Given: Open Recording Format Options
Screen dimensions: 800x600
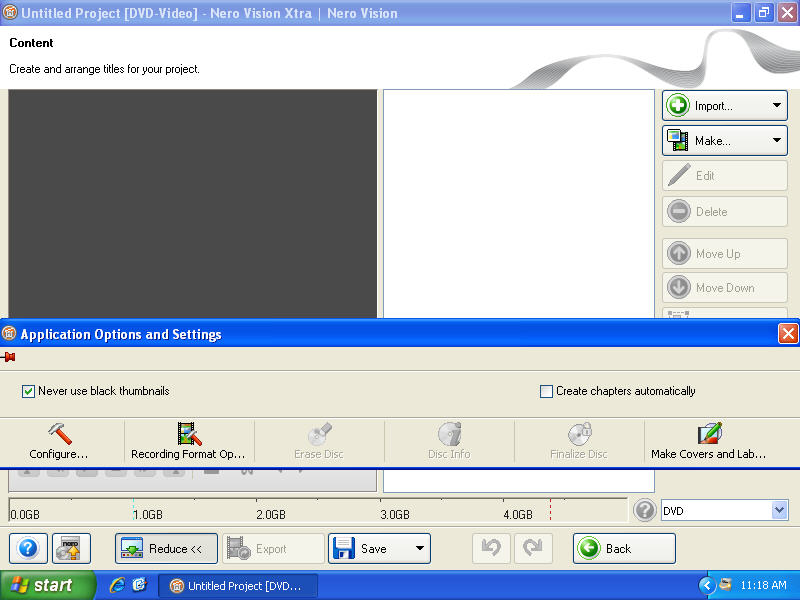Looking at the screenshot, I should coord(189,441).
